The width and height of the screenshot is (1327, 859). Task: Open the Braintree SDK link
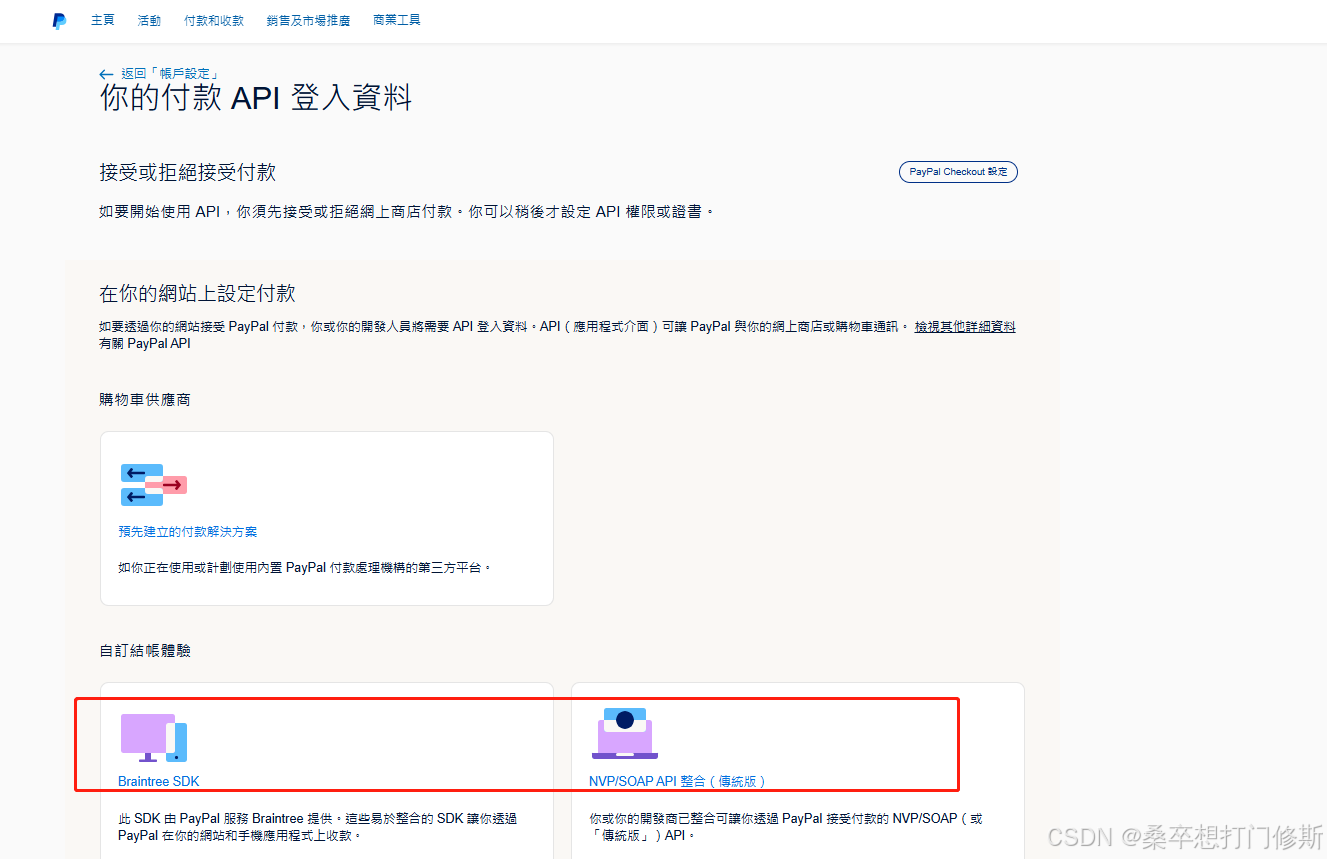[159, 781]
